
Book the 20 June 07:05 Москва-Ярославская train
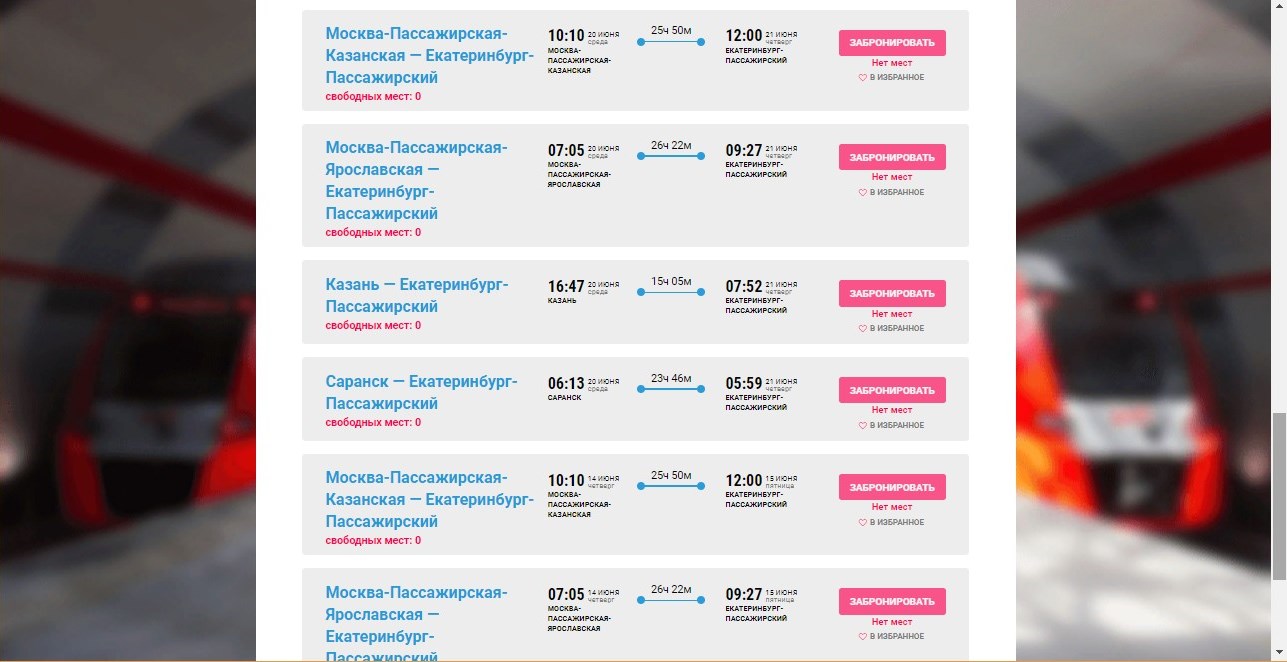click(x=892, y=157)
